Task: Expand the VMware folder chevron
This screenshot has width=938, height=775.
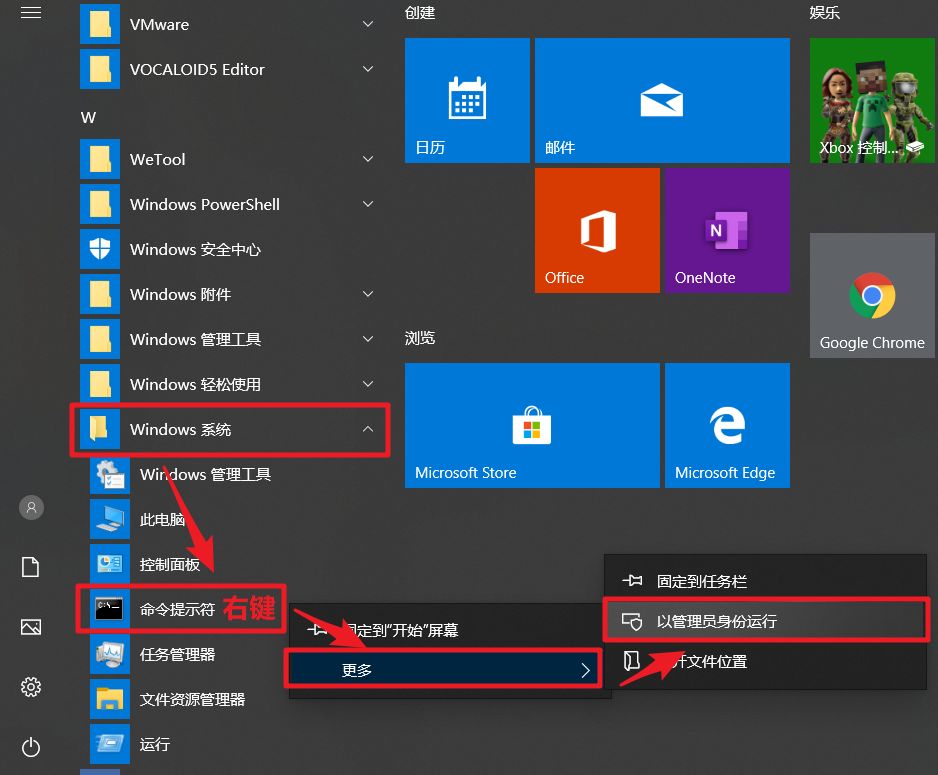Action: click(x=368, y=24)
